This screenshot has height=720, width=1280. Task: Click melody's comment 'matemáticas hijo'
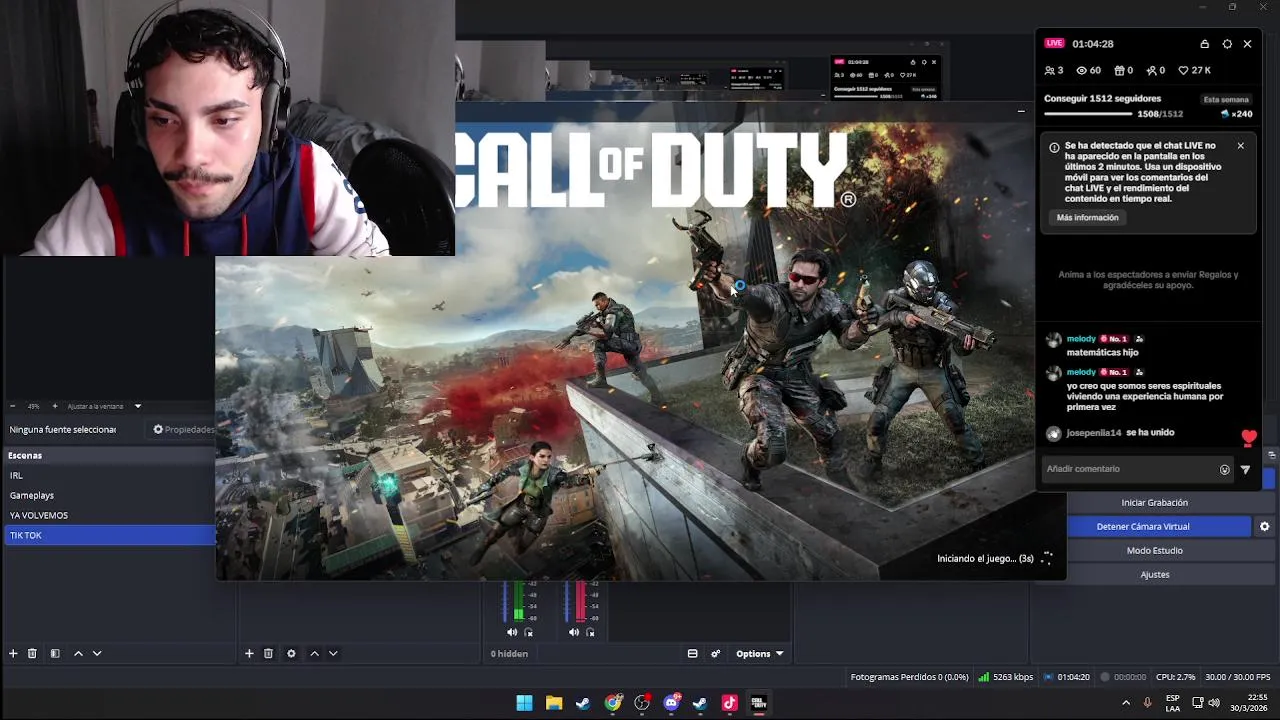coord(1102,352)
